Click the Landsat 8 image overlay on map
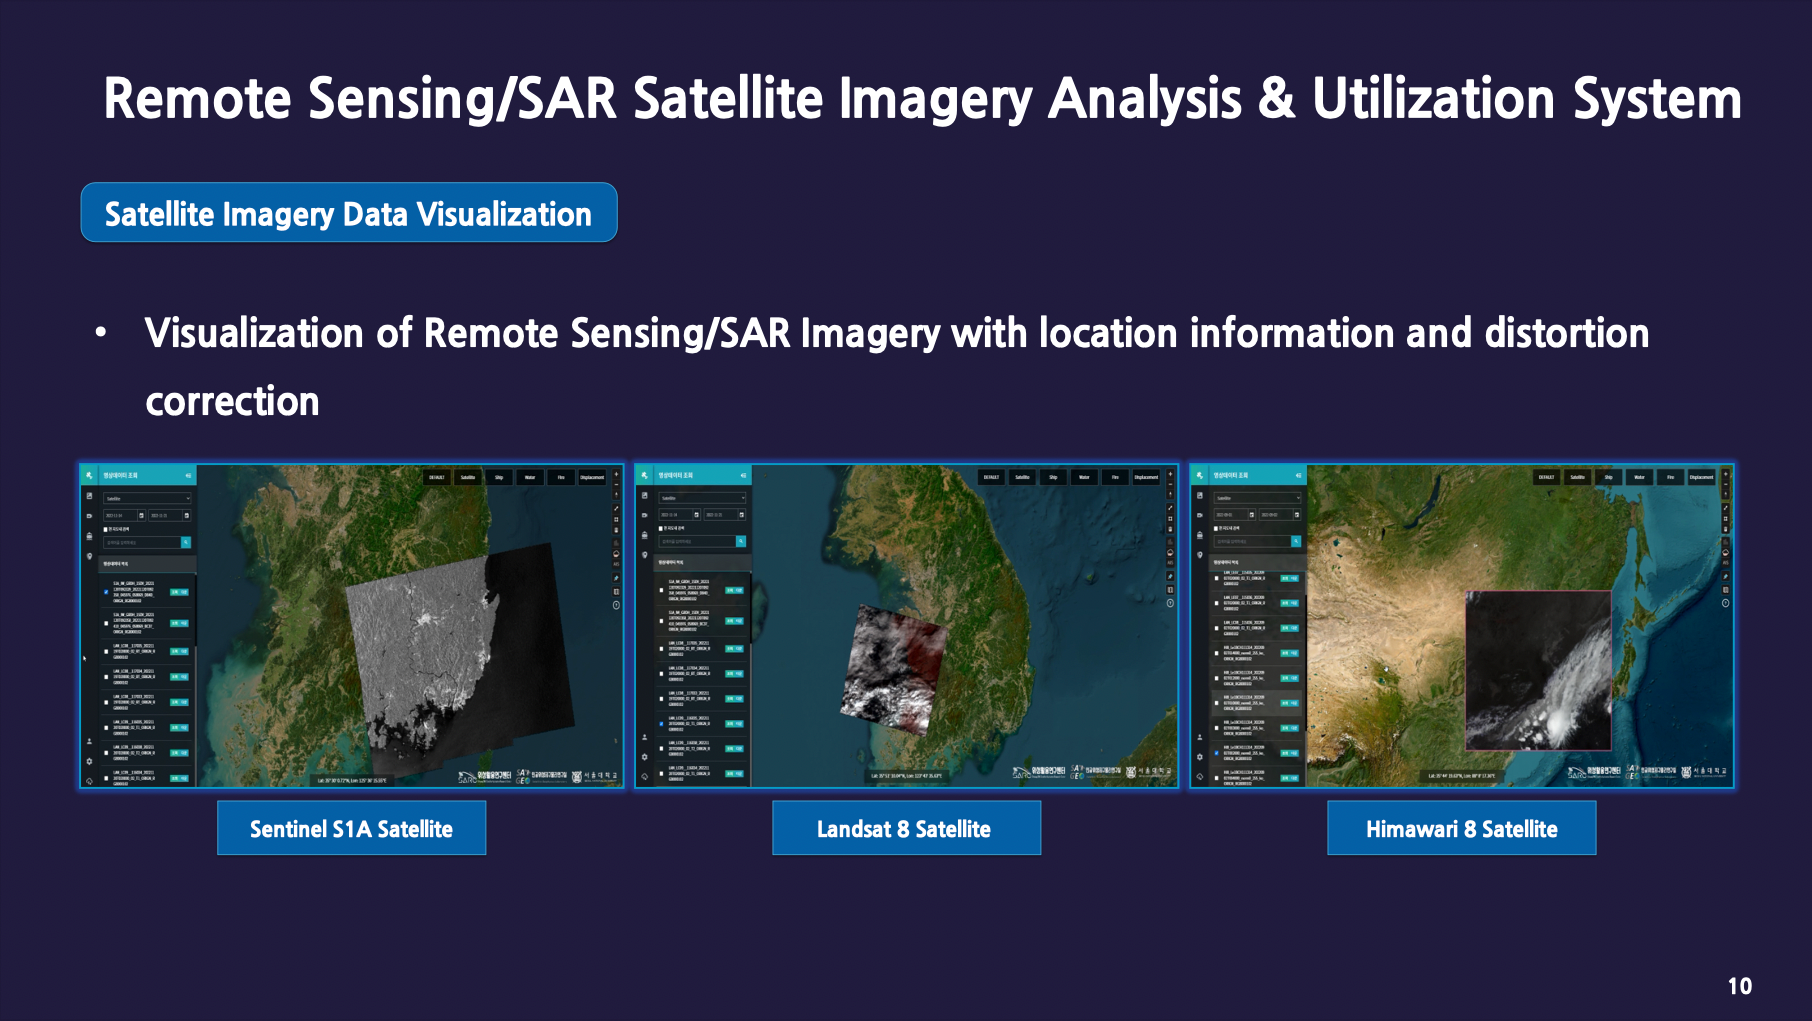The image size is (1812, 1021). tap(893, 668)
